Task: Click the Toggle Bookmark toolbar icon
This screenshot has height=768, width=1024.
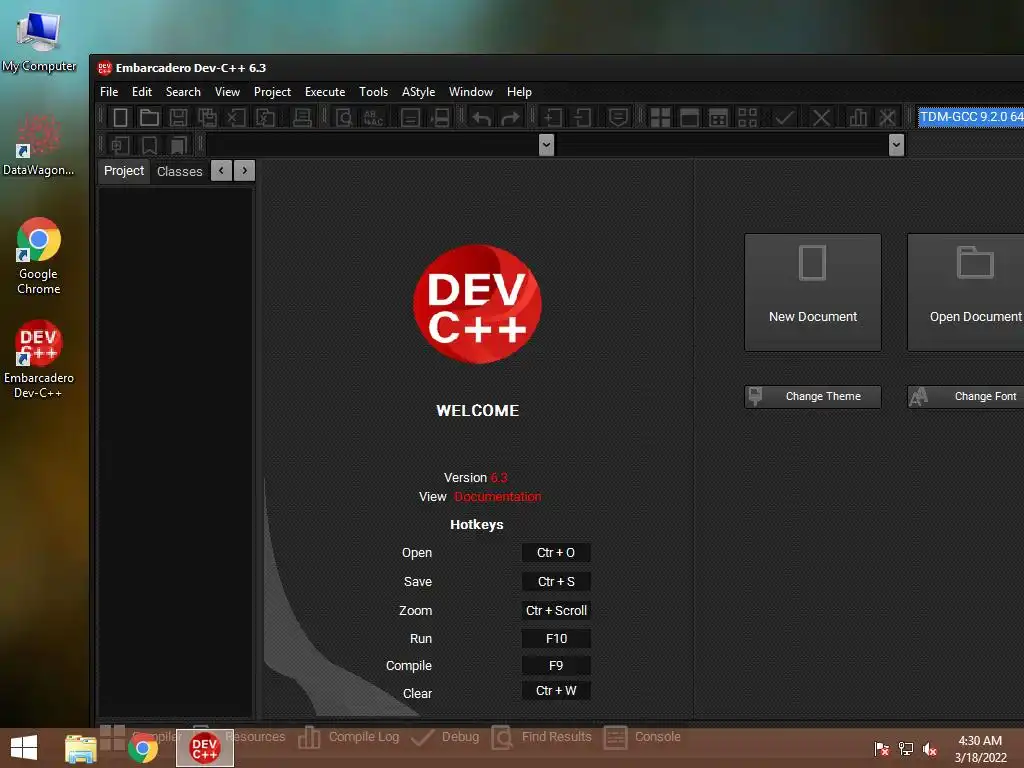Action: (x=150, y=145)
